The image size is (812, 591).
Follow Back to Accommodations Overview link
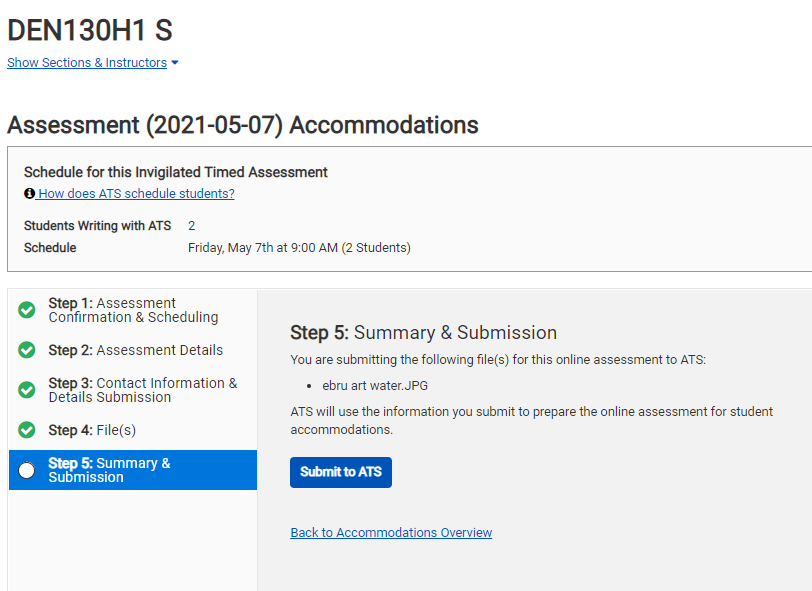391,532
